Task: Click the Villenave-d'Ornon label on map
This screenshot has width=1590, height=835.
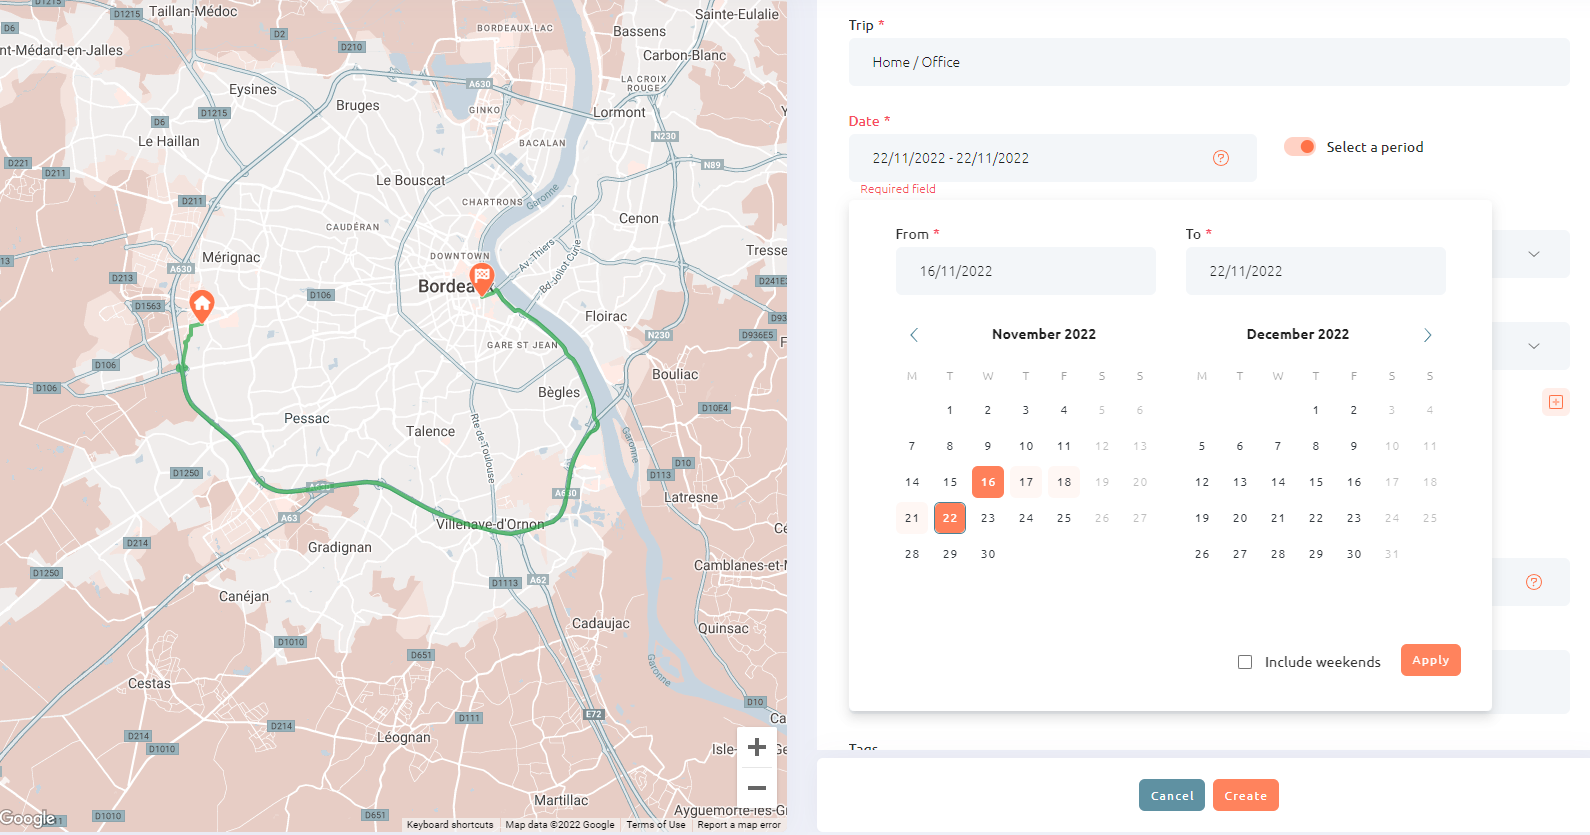Action: click(490, 524)
